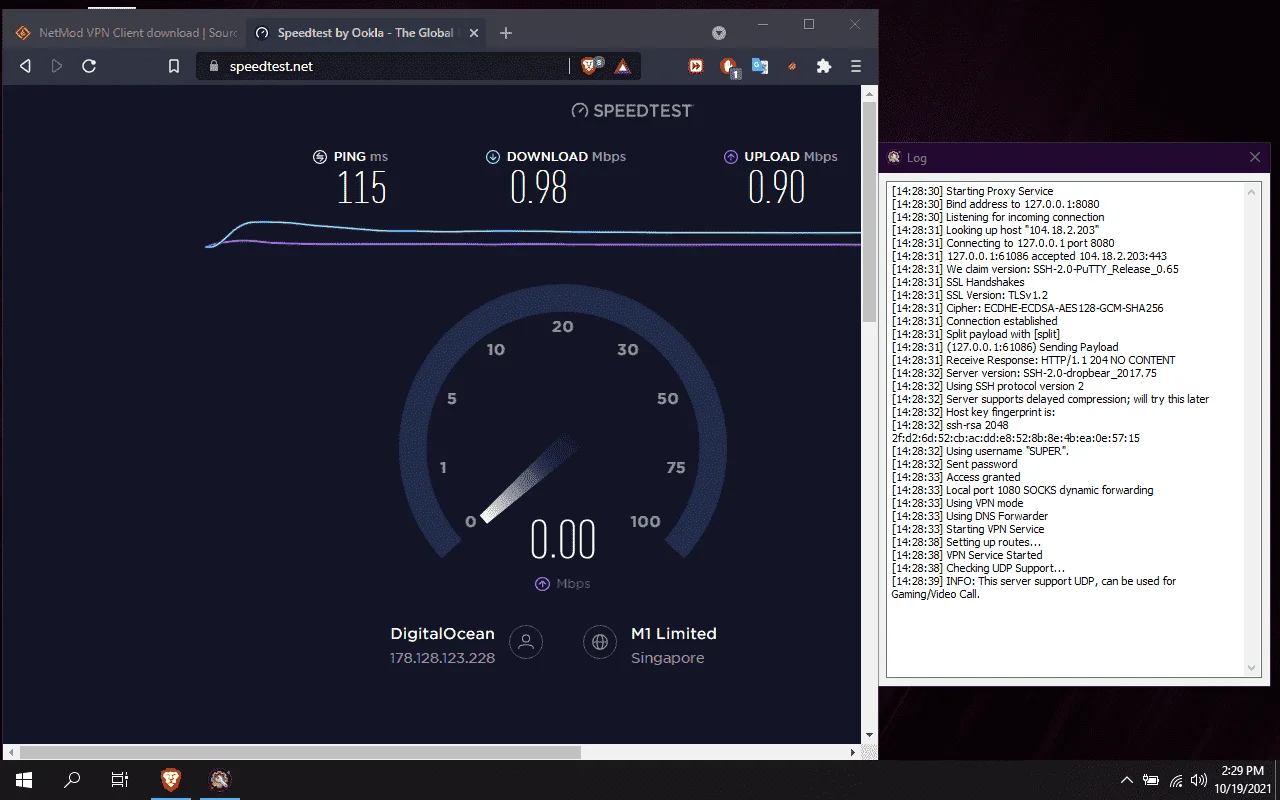
Task: Open a new browser tab
Action: tap(506, 33)
